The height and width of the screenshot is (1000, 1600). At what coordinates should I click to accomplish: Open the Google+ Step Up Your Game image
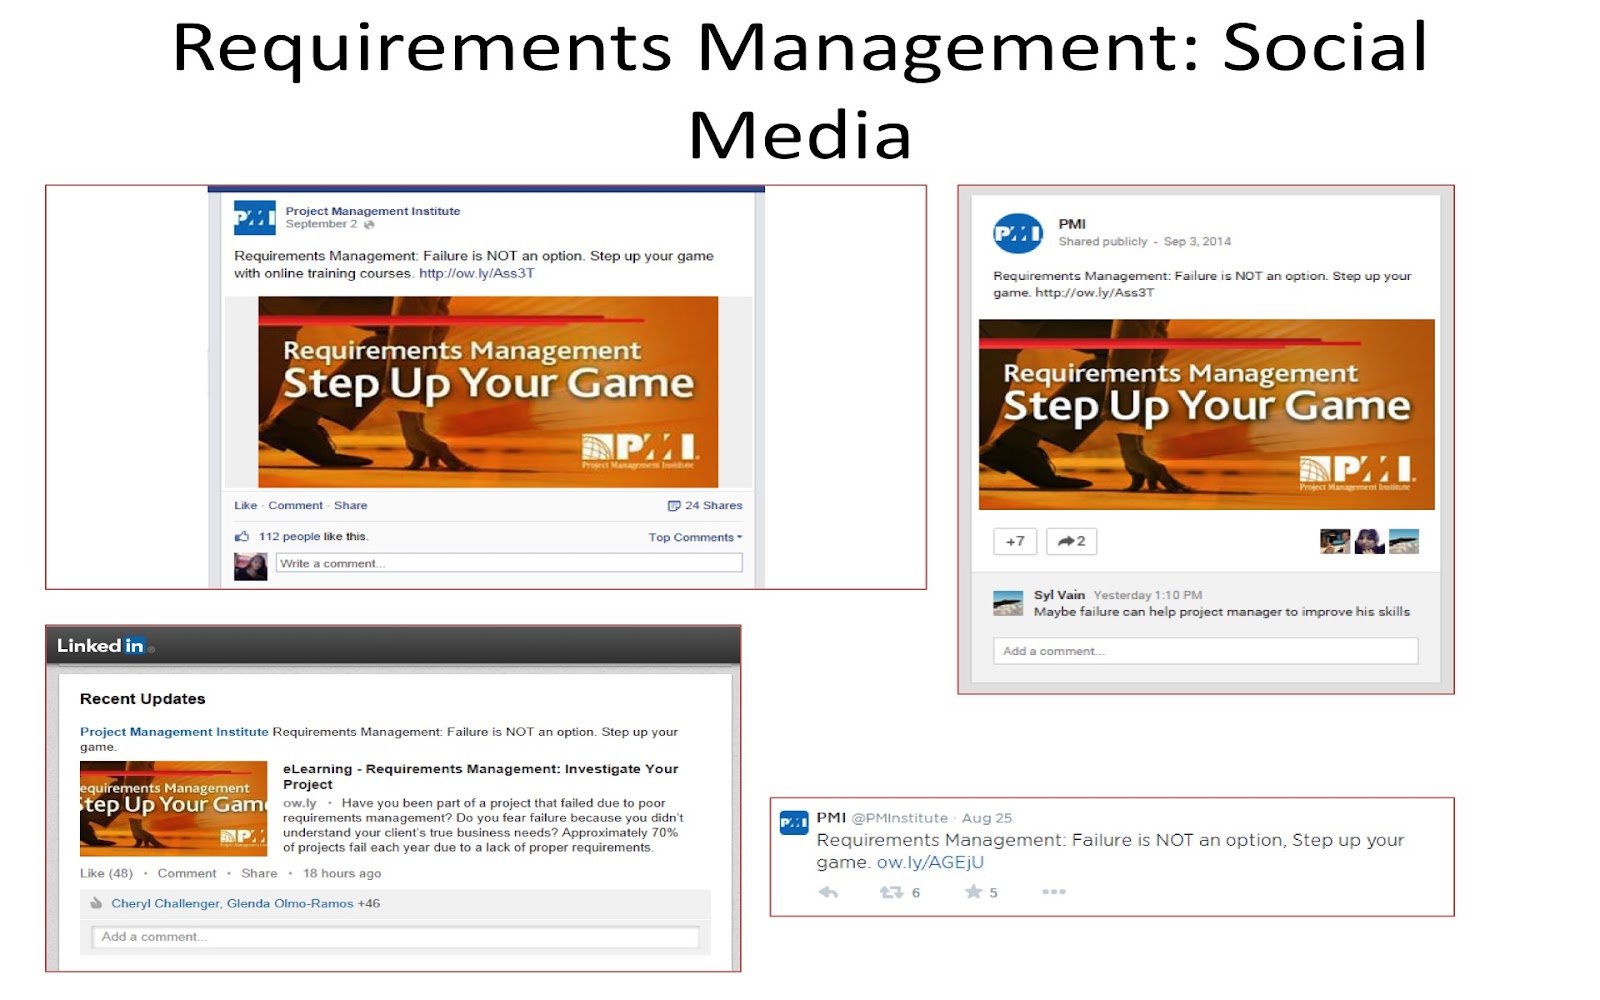[1206, 415]
